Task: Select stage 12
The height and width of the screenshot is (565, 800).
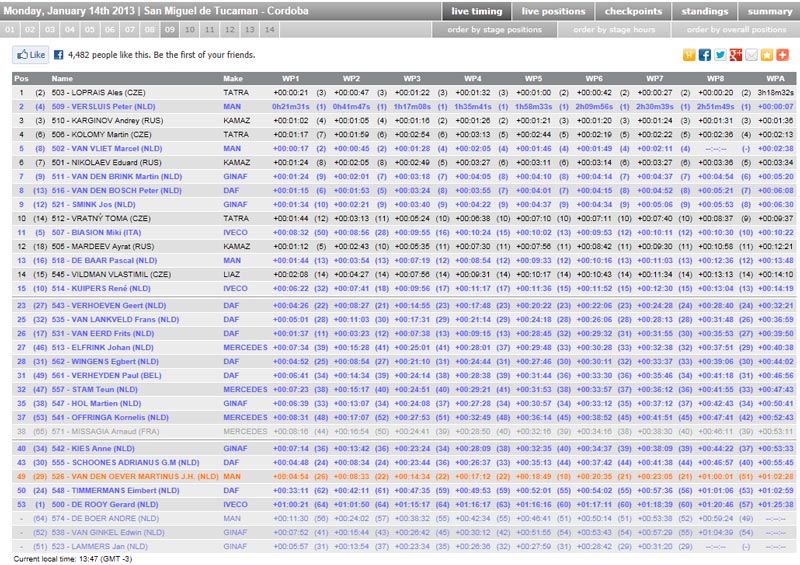Action: [x=230, y=30]
